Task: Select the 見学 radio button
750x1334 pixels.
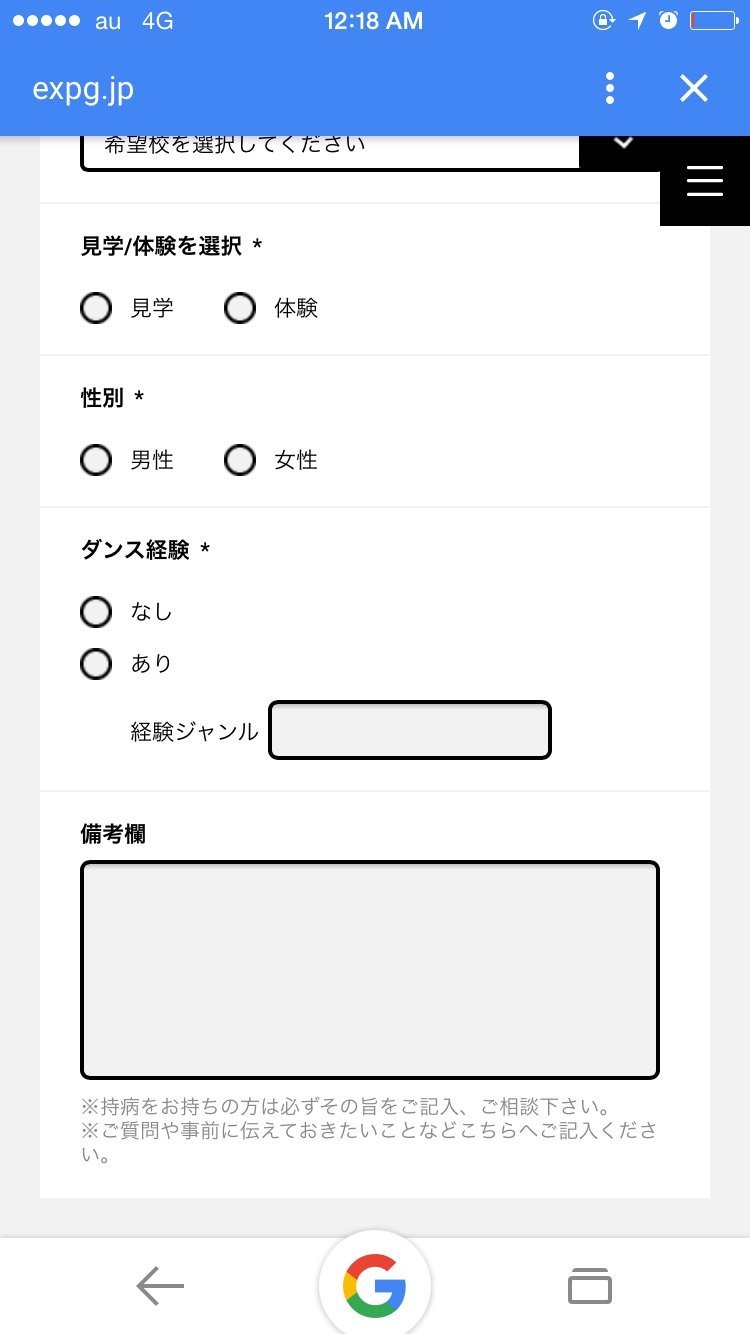Action: click(x=96, y=309)
